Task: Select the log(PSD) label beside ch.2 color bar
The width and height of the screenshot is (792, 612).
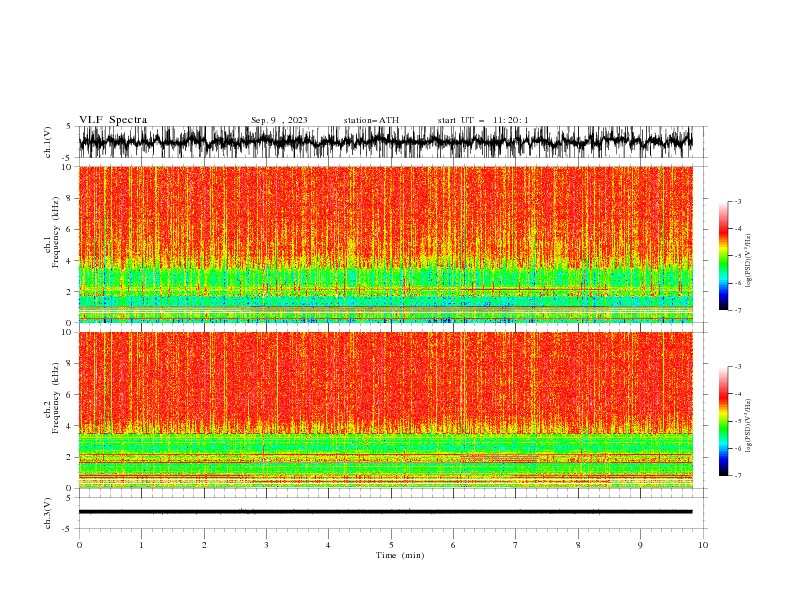Action: 749,426
